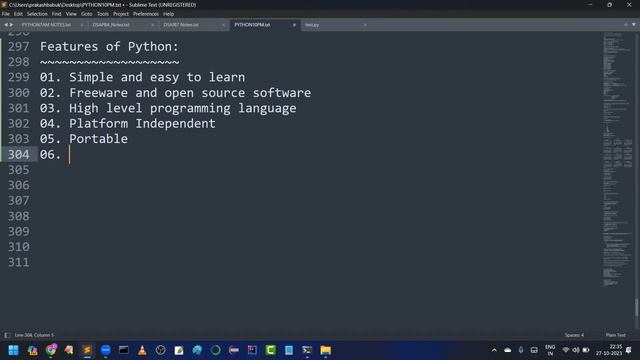Open the clock and date 22:35

coord(609,350)
